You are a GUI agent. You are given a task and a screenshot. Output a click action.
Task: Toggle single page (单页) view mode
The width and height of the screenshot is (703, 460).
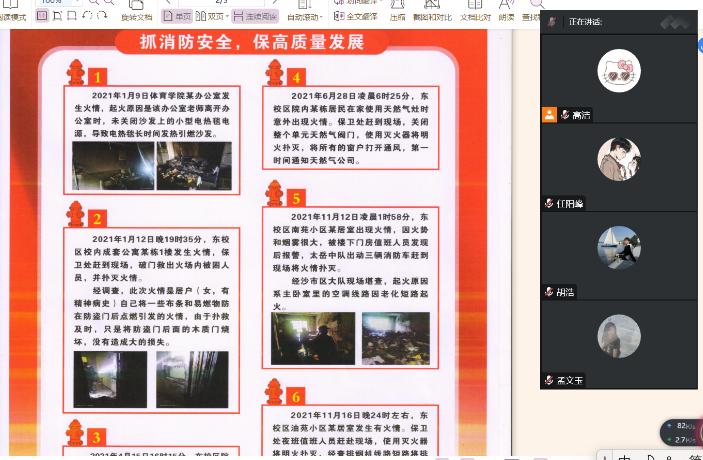pyautogui.click(x=177, y=16)
